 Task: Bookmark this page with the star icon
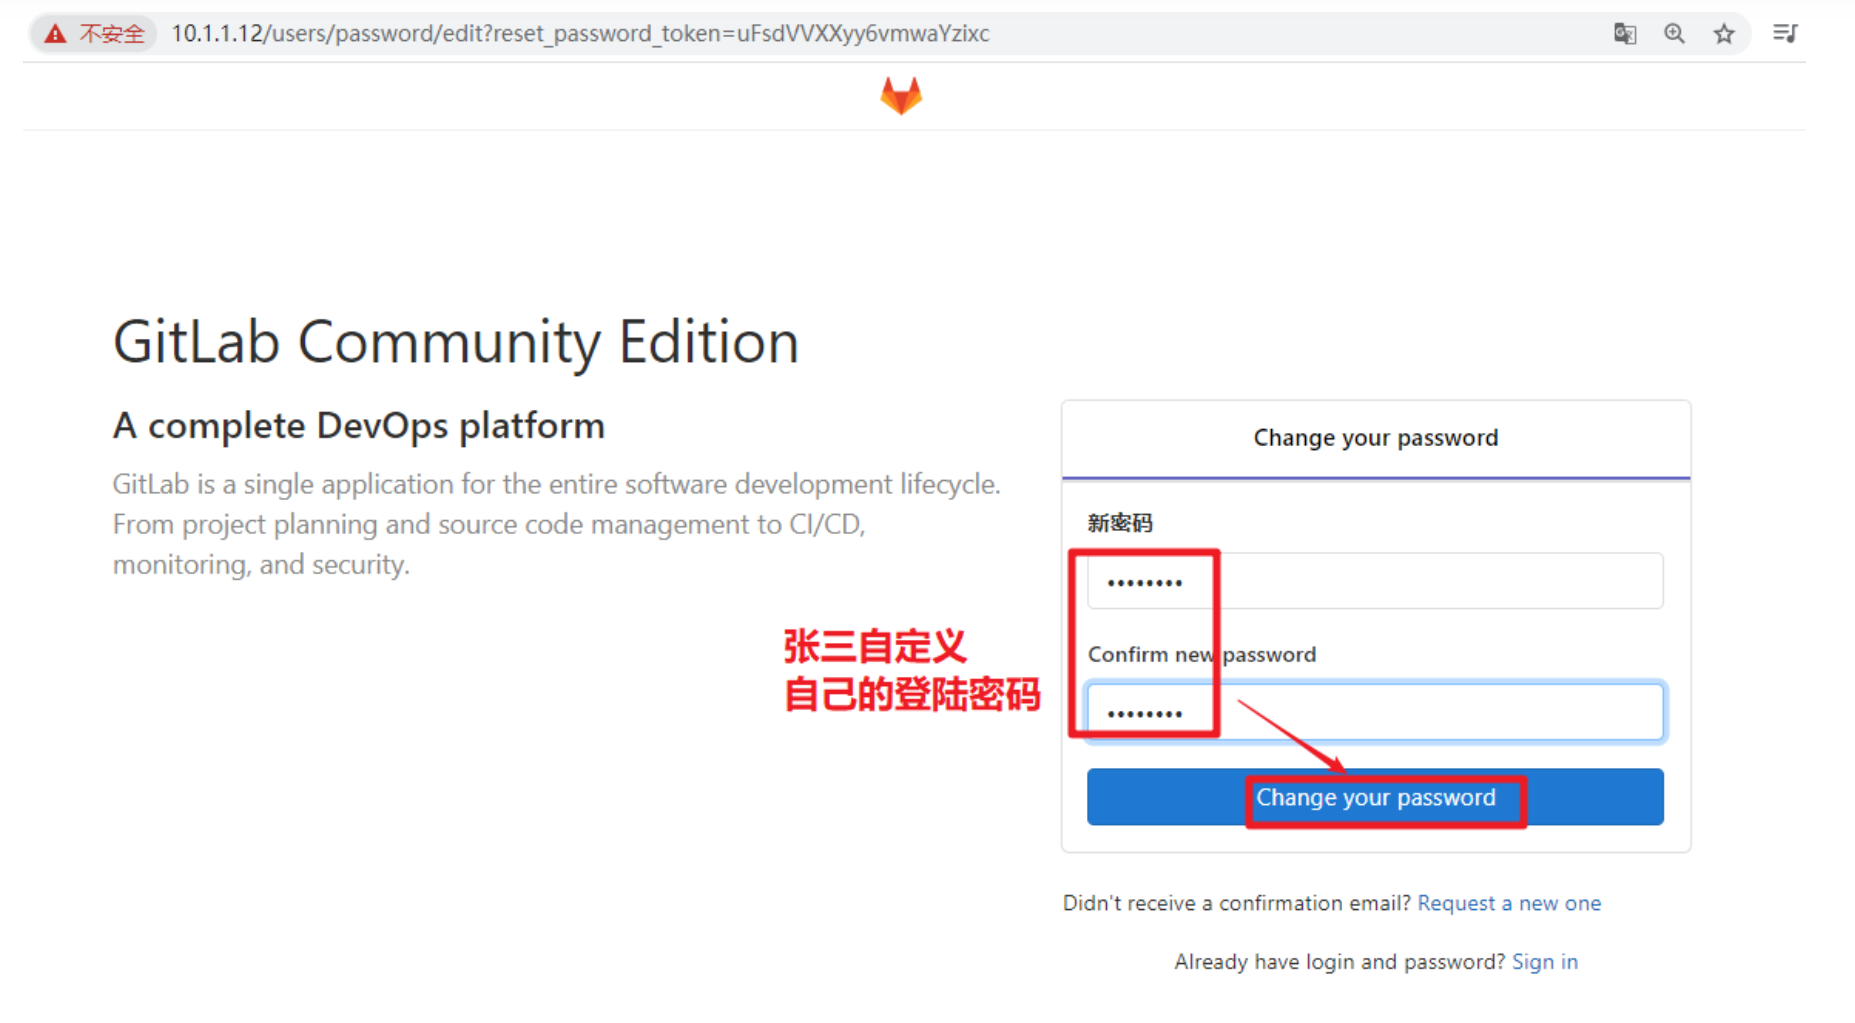click(x=1724, y=34)
